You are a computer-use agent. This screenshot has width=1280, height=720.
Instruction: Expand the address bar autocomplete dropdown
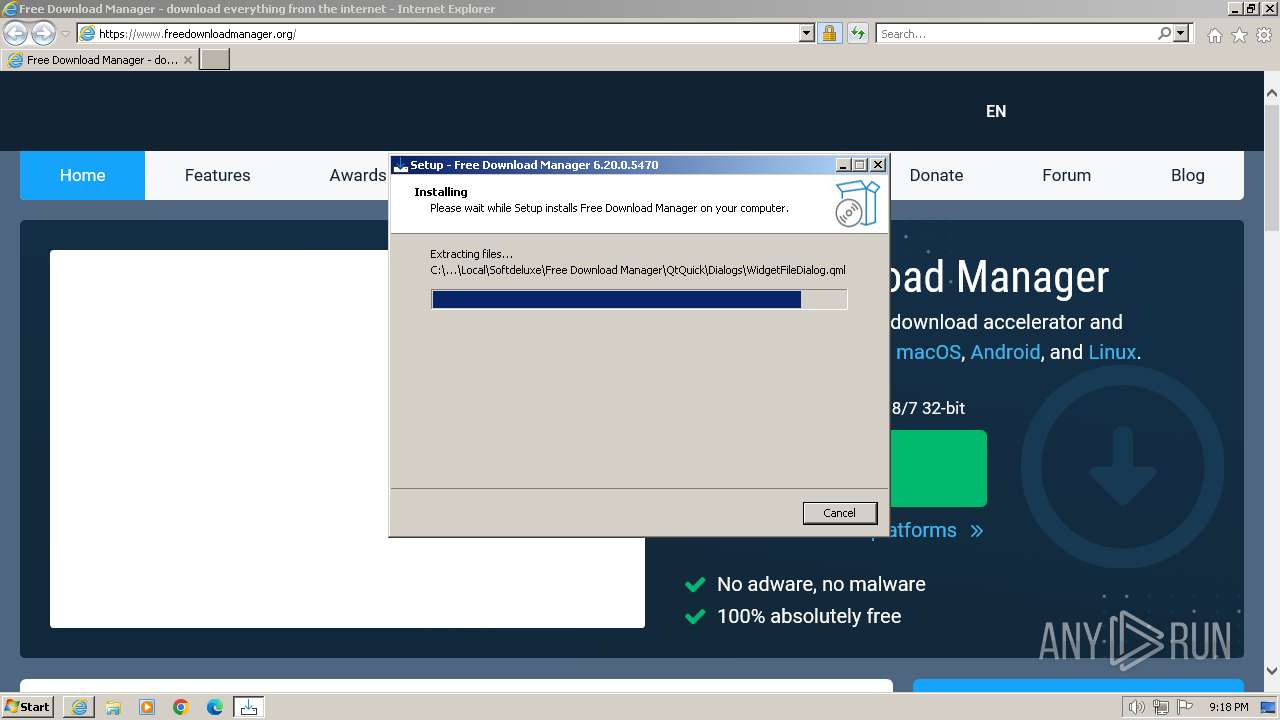(x=807, y=33)
